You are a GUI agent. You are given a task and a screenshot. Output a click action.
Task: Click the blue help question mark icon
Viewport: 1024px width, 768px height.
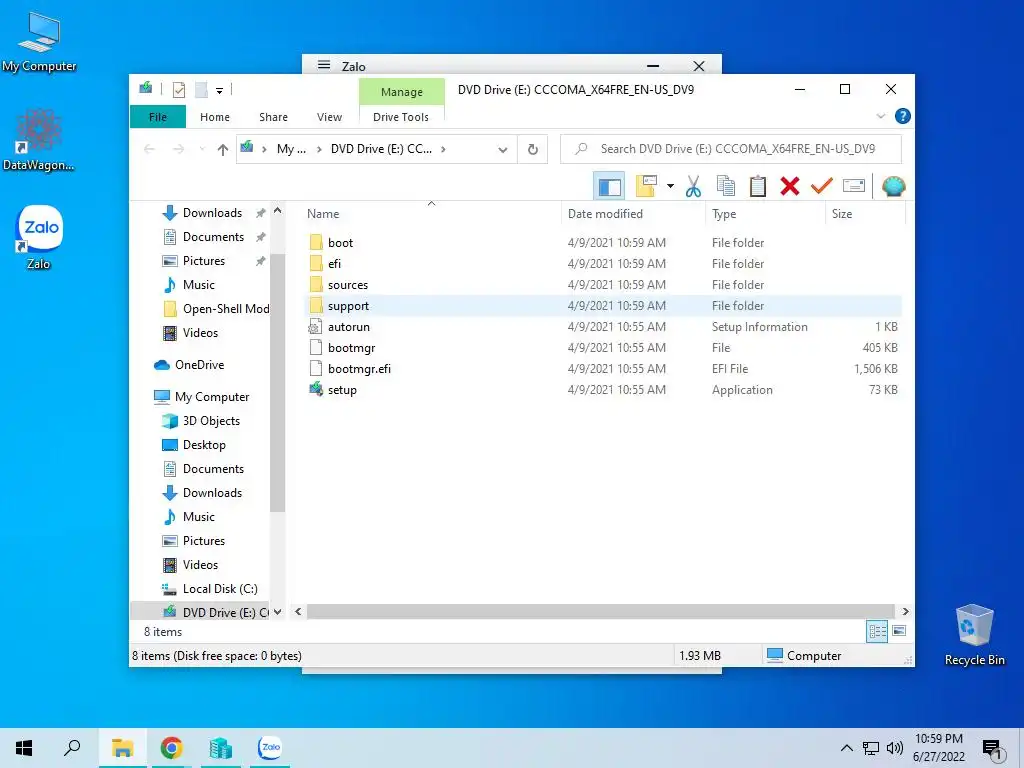point(902,116)
